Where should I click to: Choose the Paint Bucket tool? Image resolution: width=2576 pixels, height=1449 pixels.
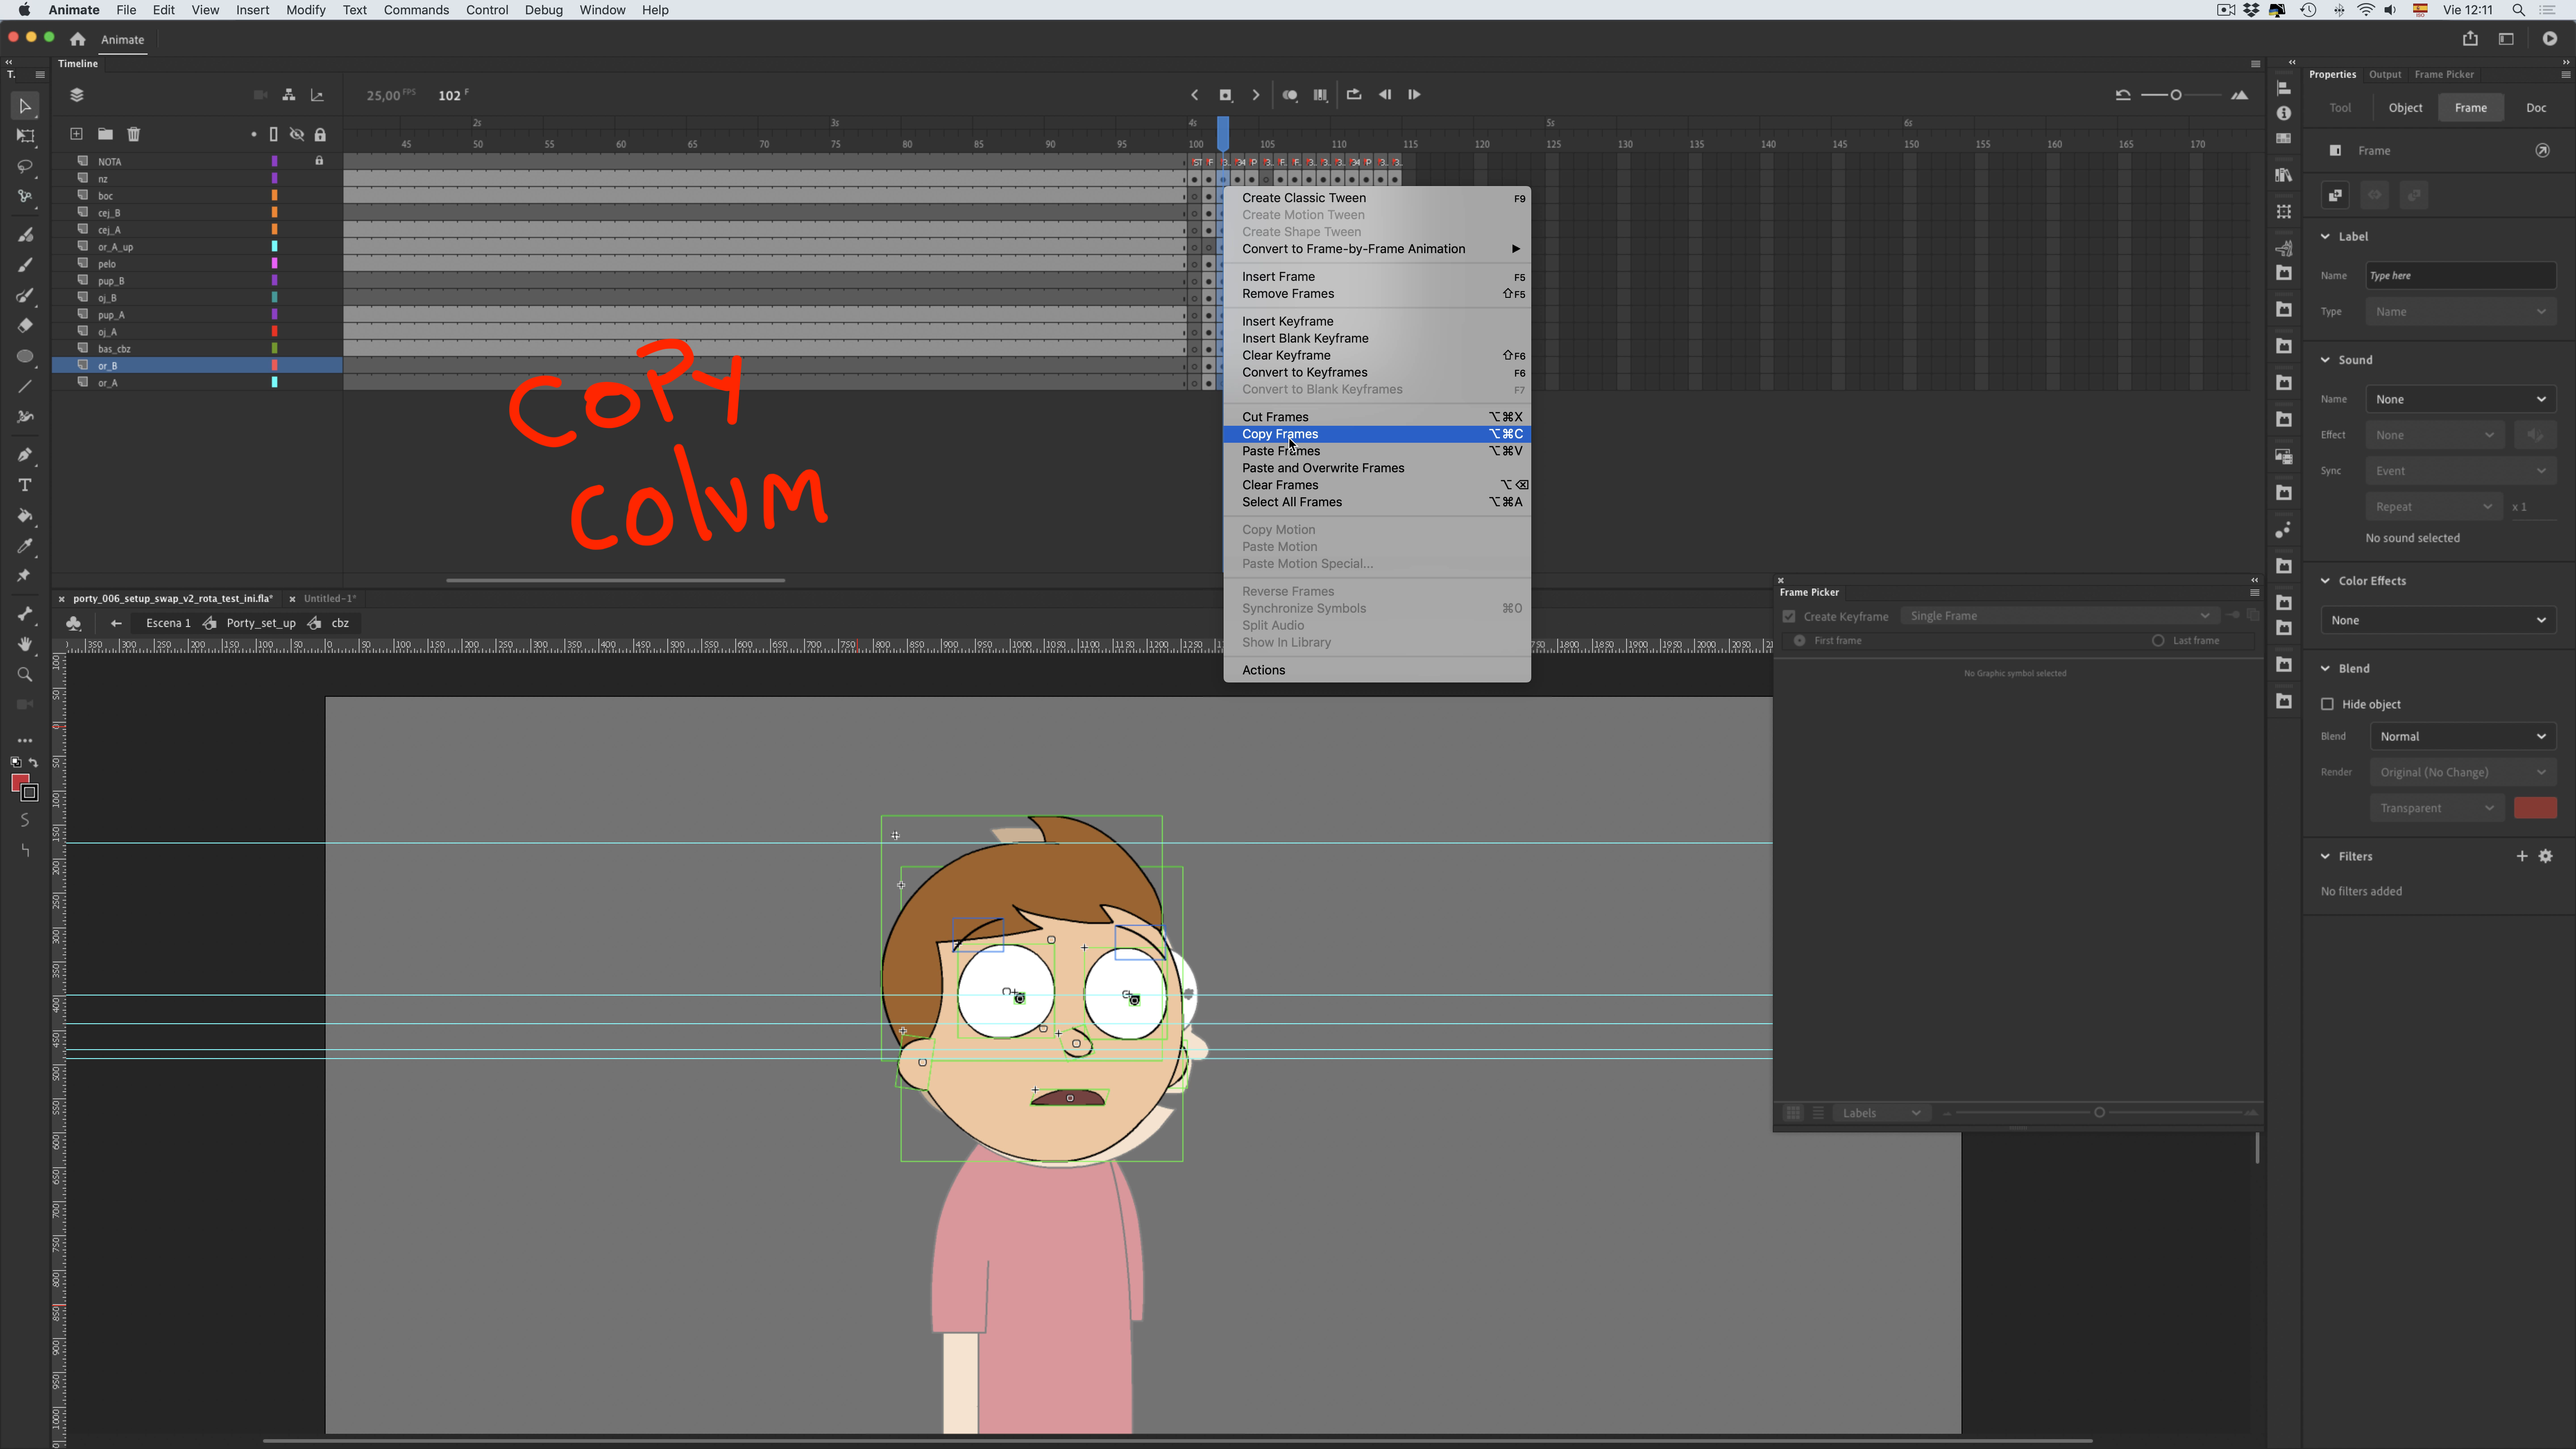pos(25,516)
